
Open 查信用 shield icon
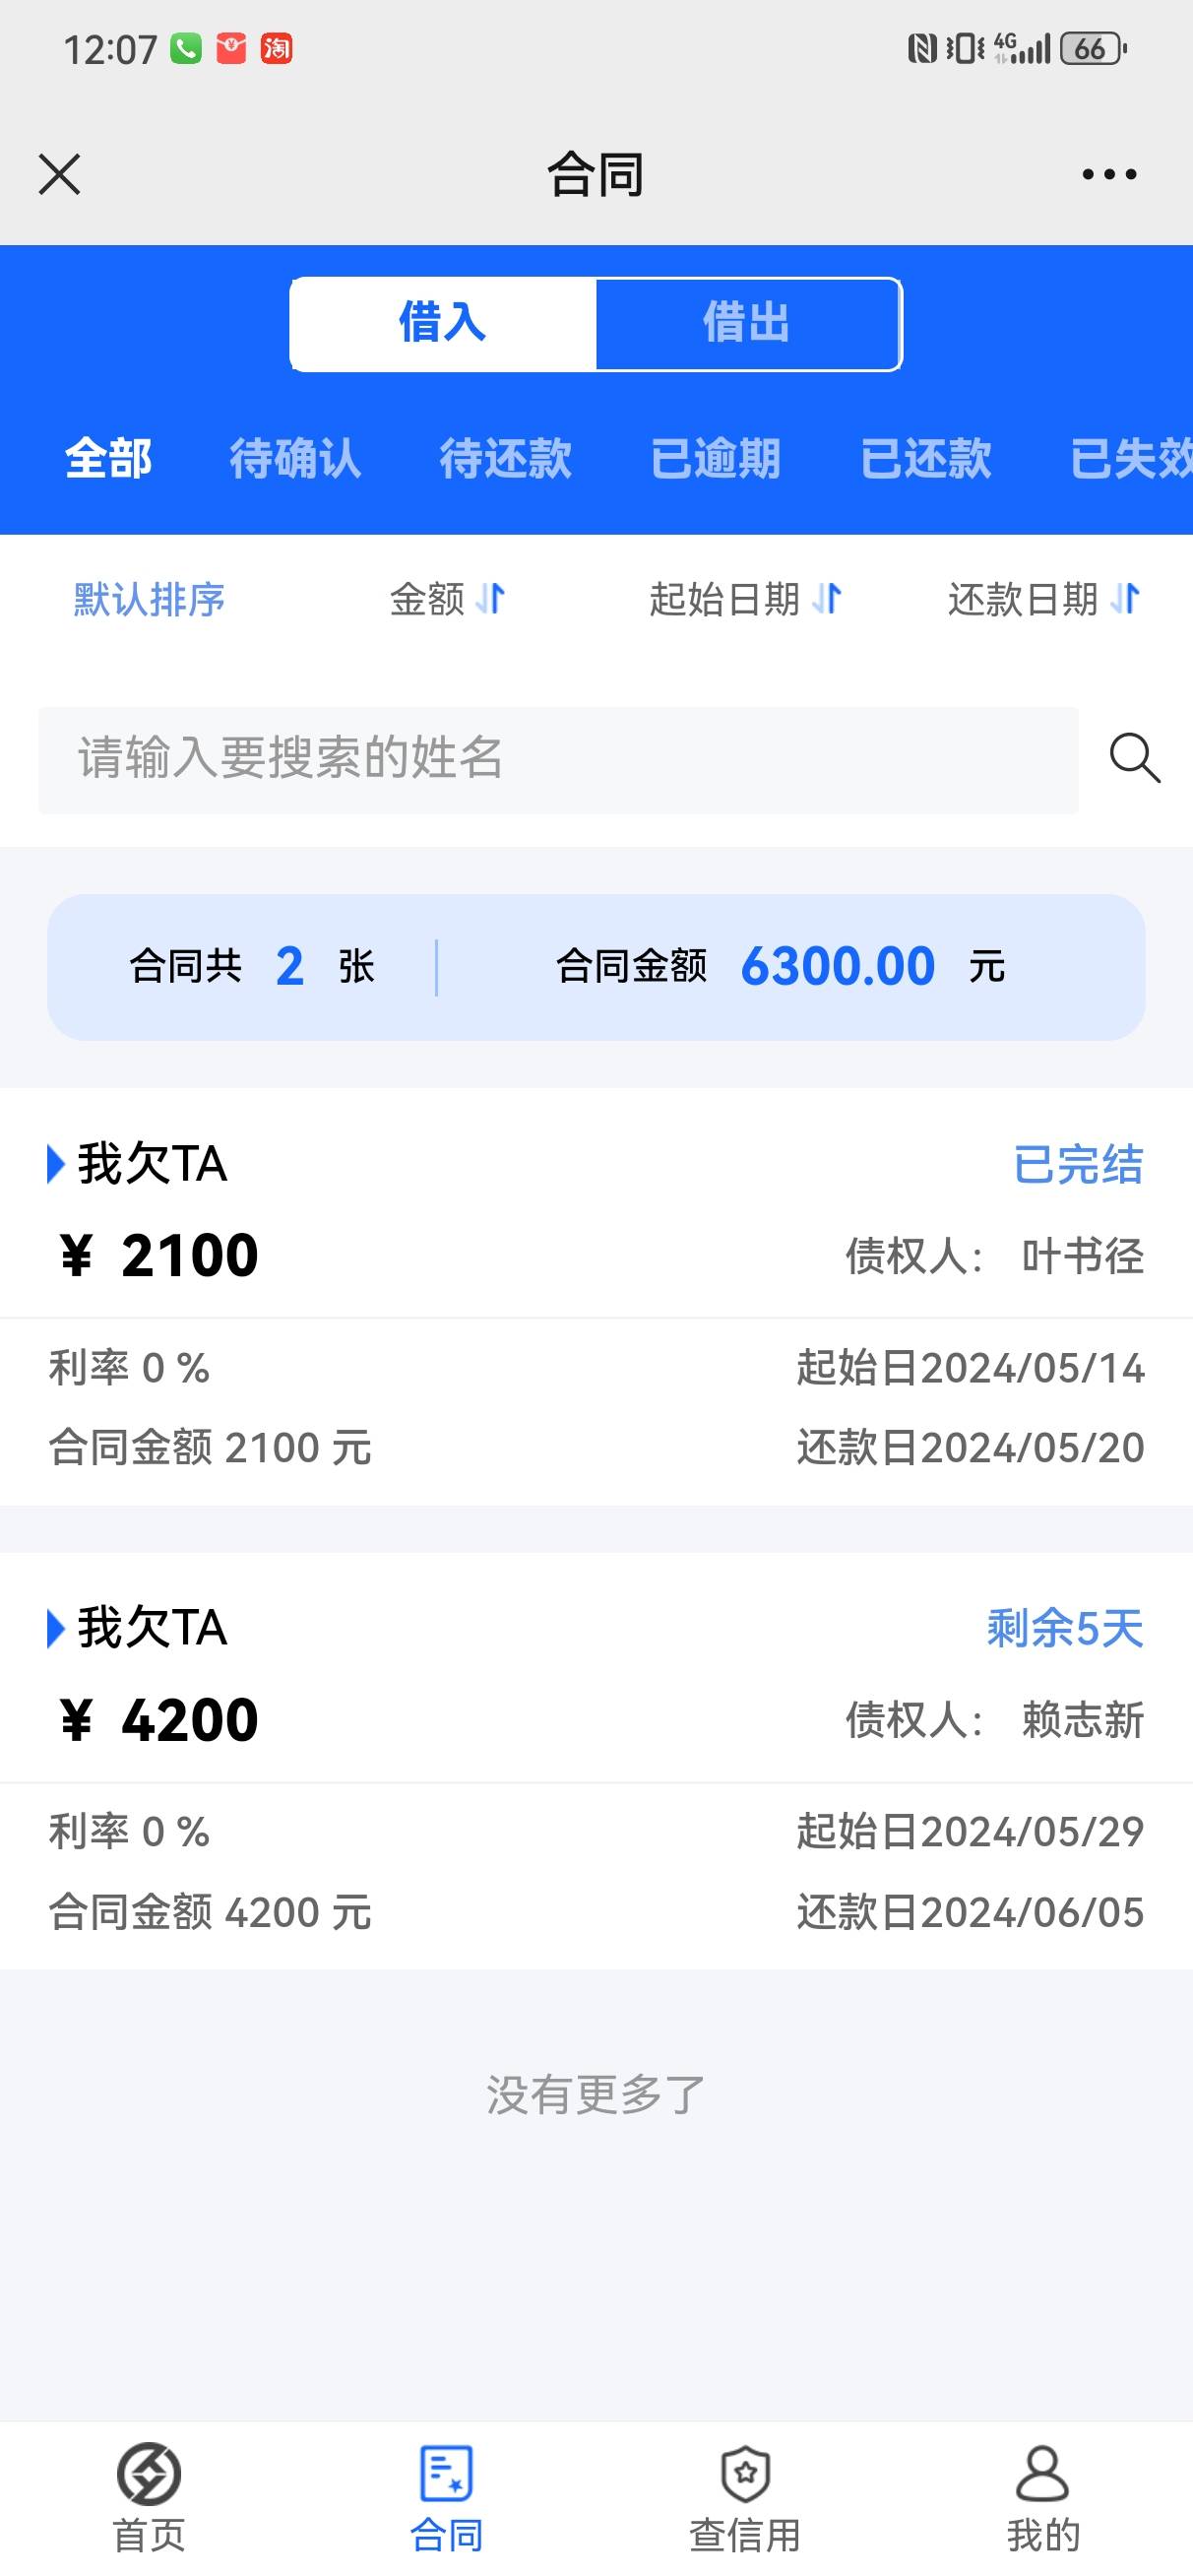click(x=745, y=2473)
